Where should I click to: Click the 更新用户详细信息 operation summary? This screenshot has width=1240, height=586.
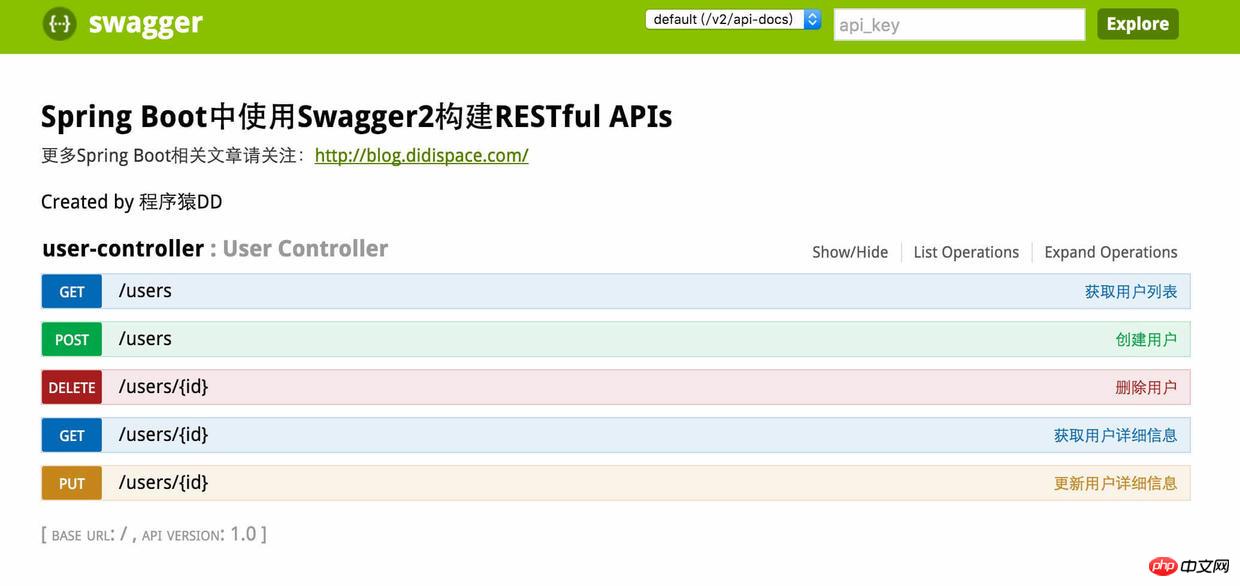(1115, 484)
